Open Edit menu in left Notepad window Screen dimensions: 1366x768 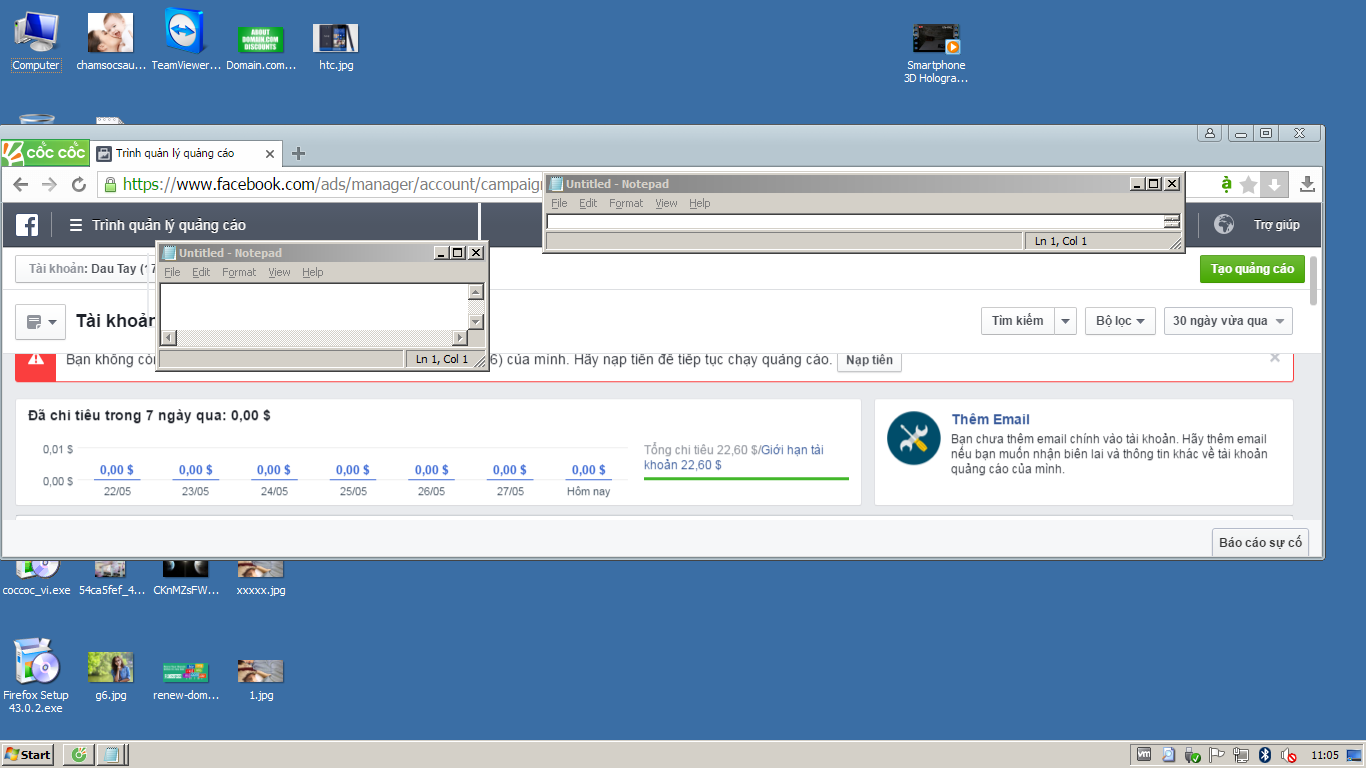pyautogui.click(x=201, y=272)
